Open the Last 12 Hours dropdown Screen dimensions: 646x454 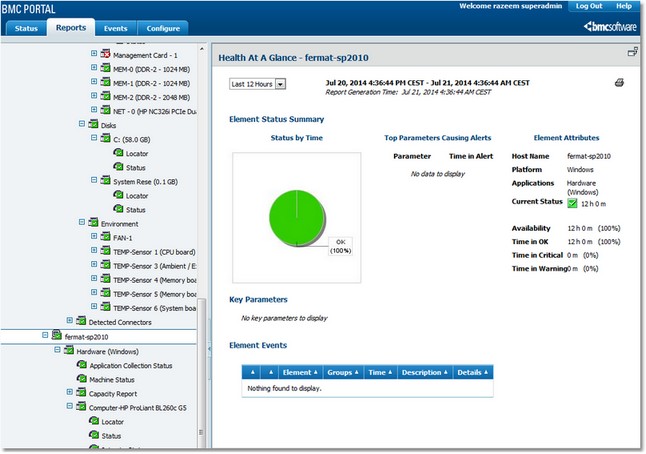pos(258,84)
